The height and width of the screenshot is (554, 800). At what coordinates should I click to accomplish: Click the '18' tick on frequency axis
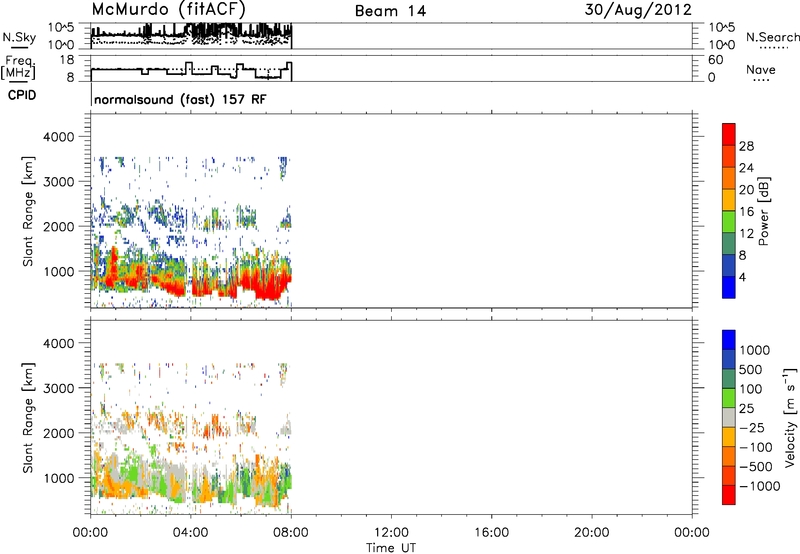[x=68, y=60]
